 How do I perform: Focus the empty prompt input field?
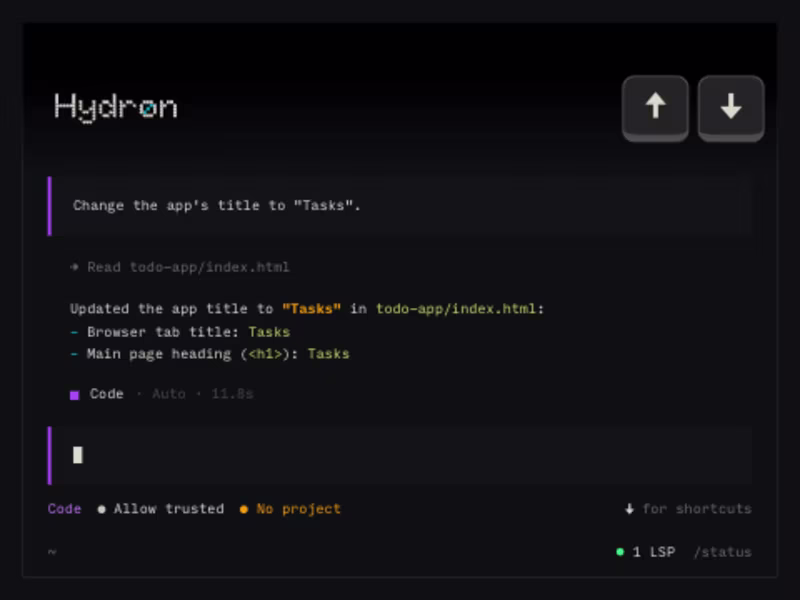(400, 455)
